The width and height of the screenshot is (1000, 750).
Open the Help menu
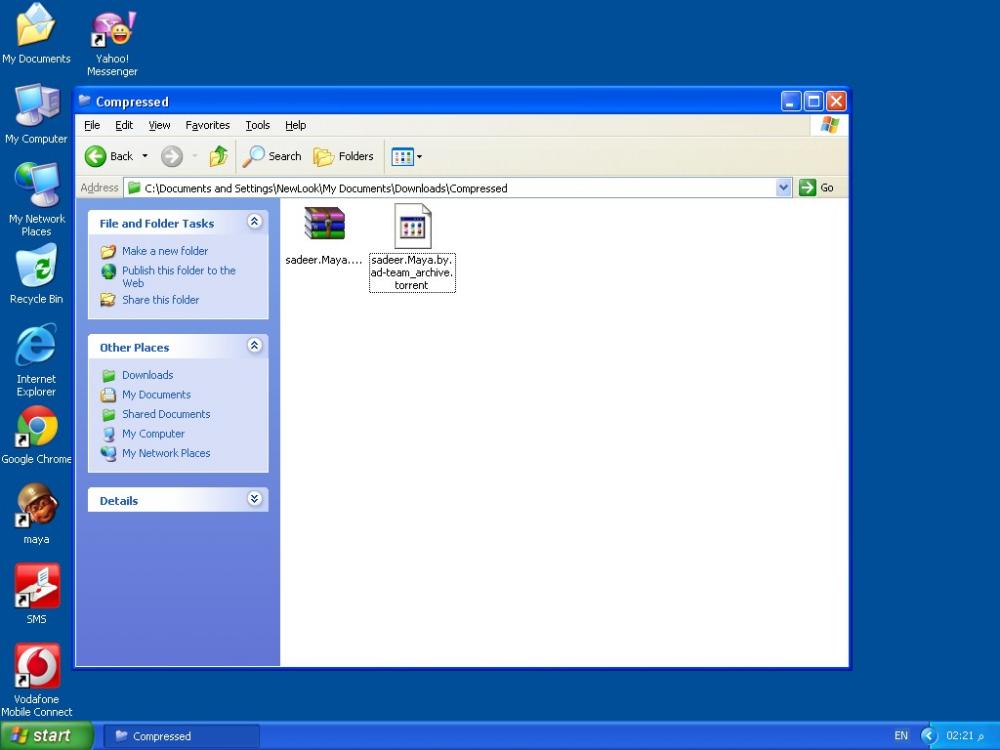(295, 125)
